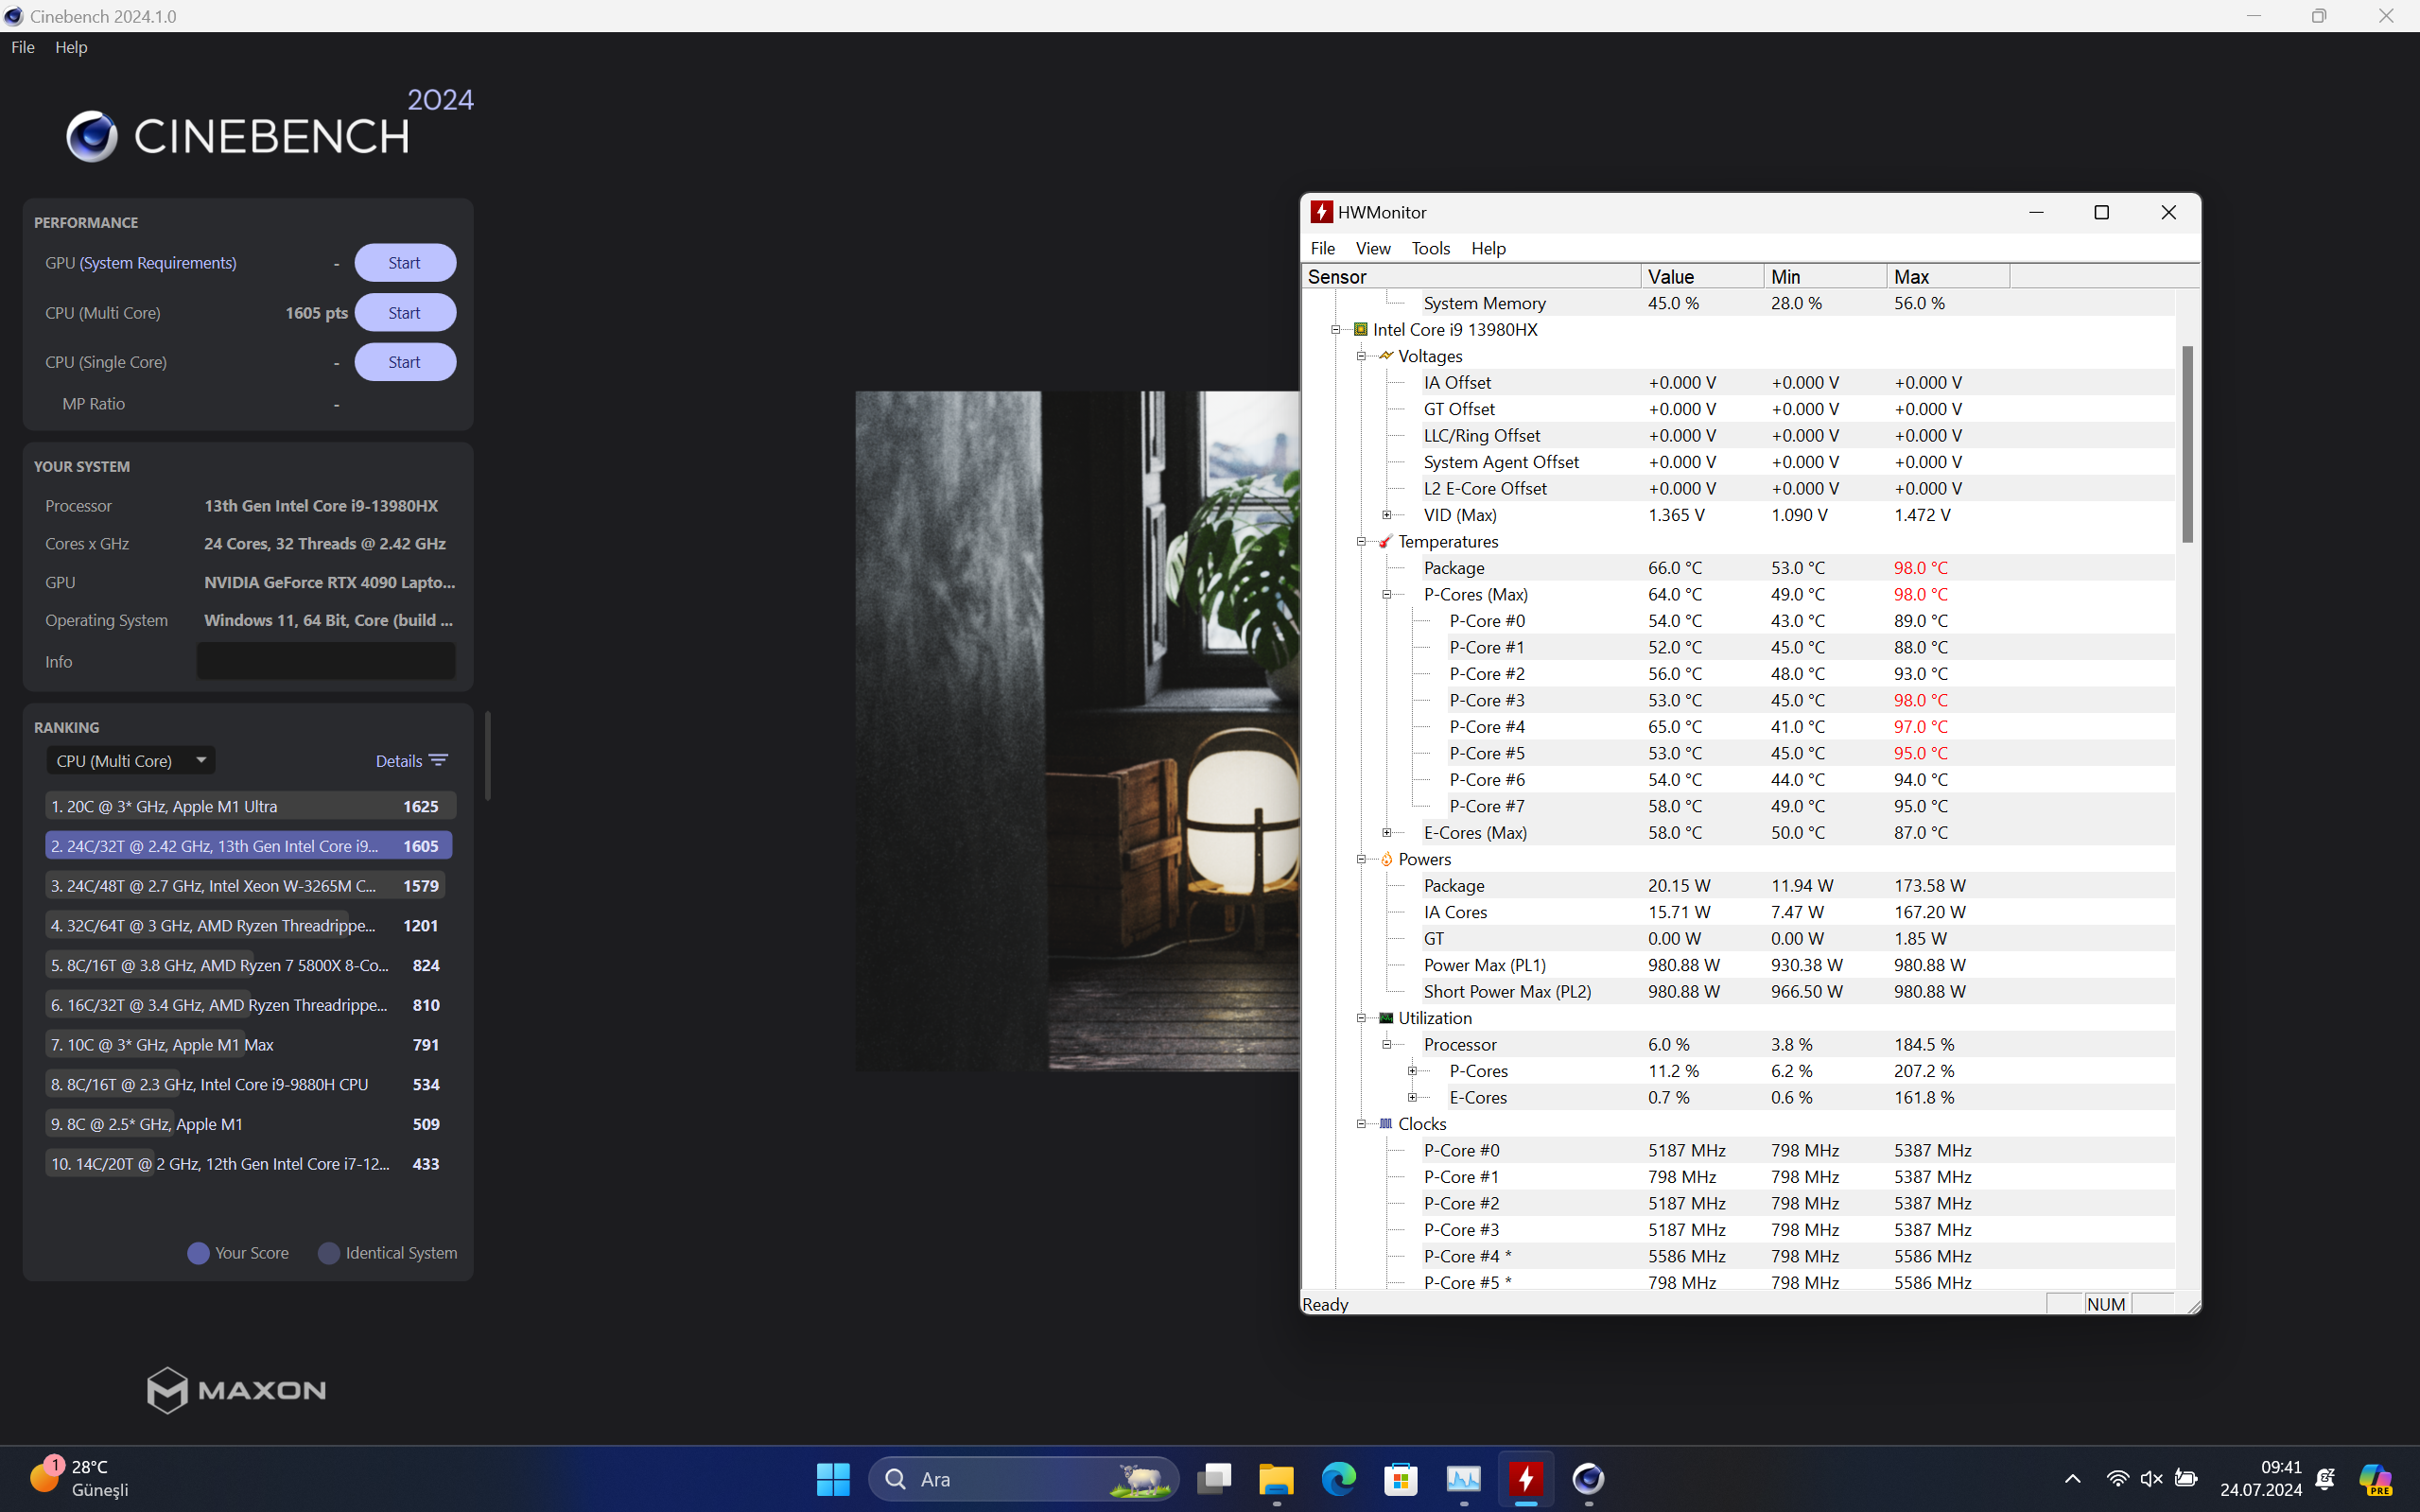The height and width of the screenshot is (1512, 2420).
Task: Open File Explorer from the taskbar
Action: click(1276, 1478)
